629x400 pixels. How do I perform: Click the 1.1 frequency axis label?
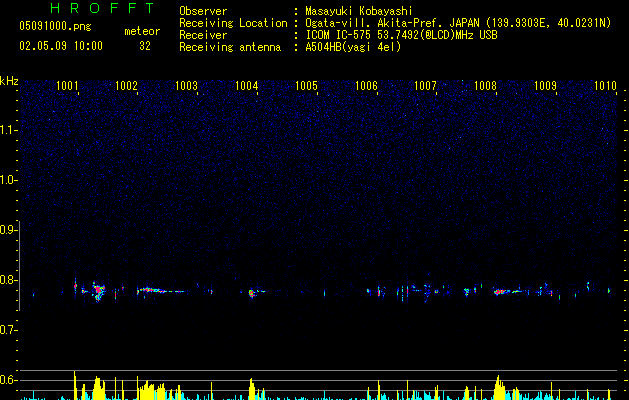(8, 130)
